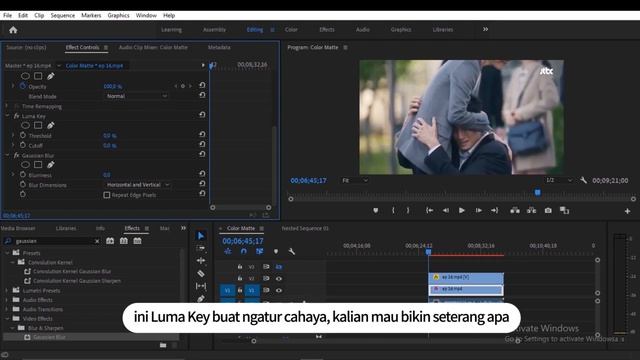The image size is (640, 360).
Task: Create rectangle mask under Gaussian Blur
Action: [38, 164]
